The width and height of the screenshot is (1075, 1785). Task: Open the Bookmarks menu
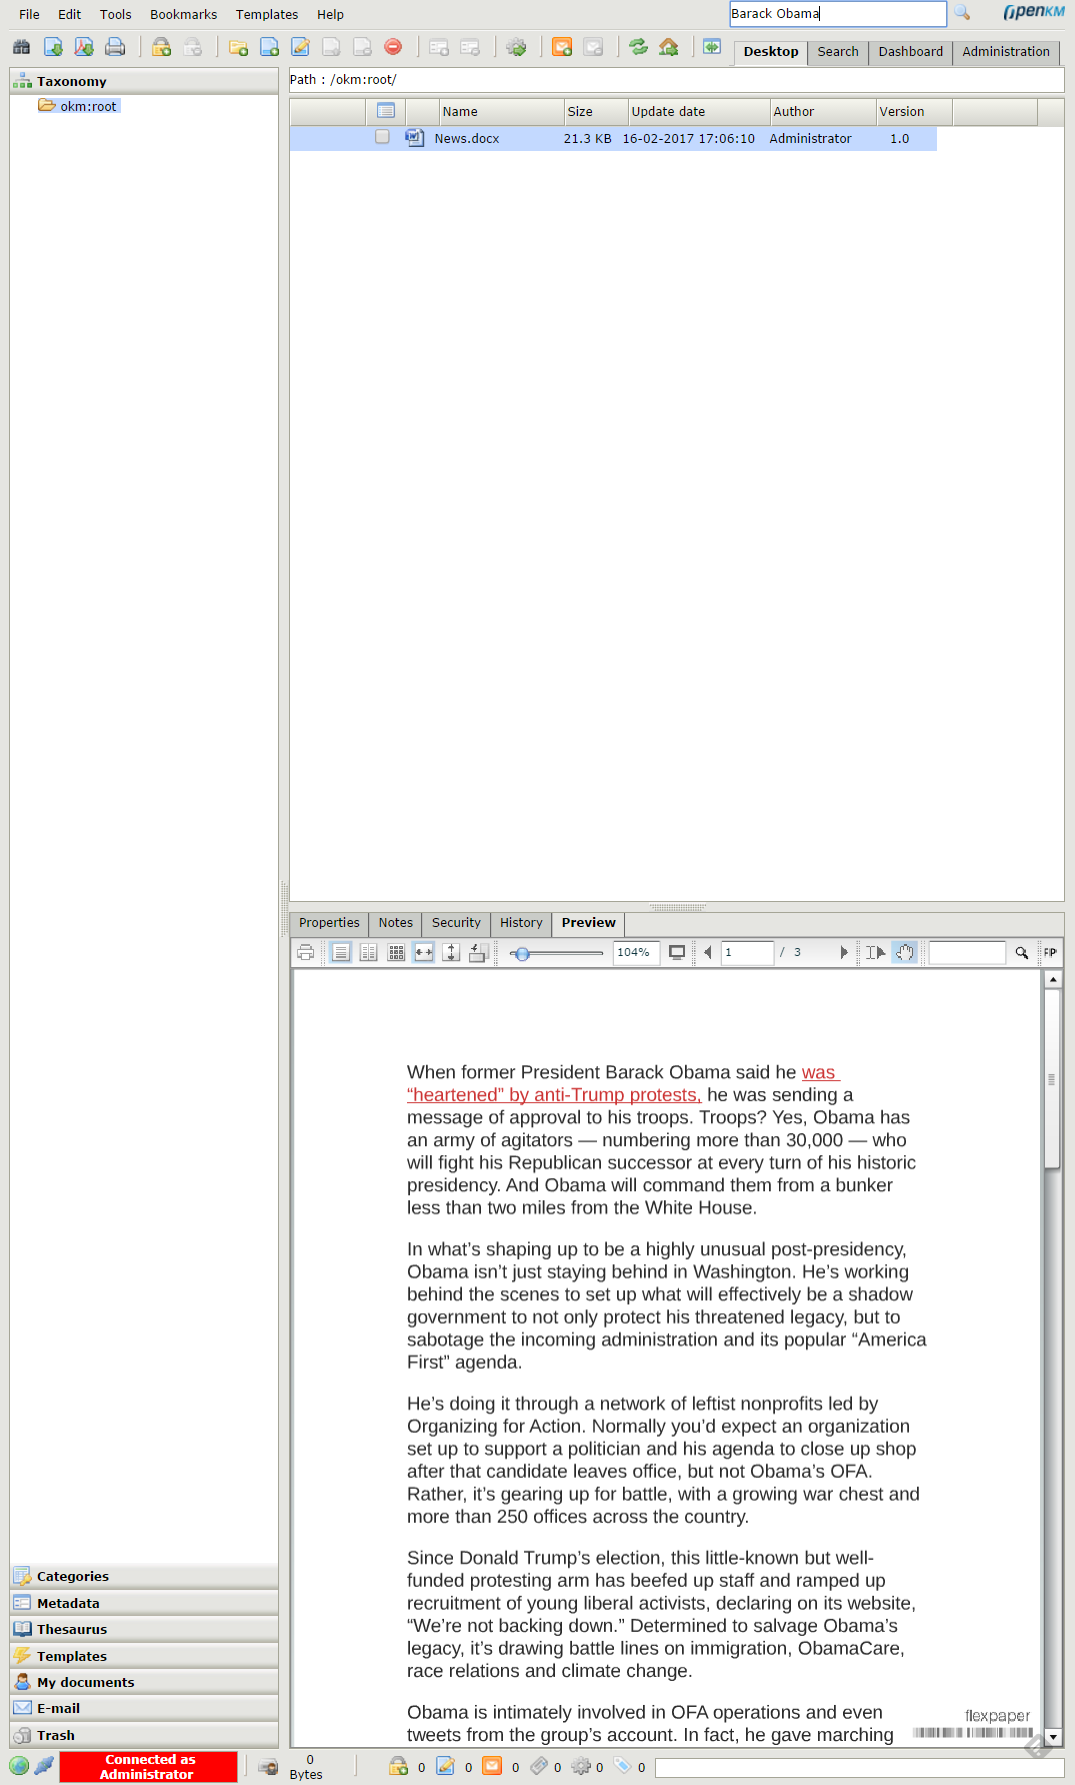click(x=183, y=15)
